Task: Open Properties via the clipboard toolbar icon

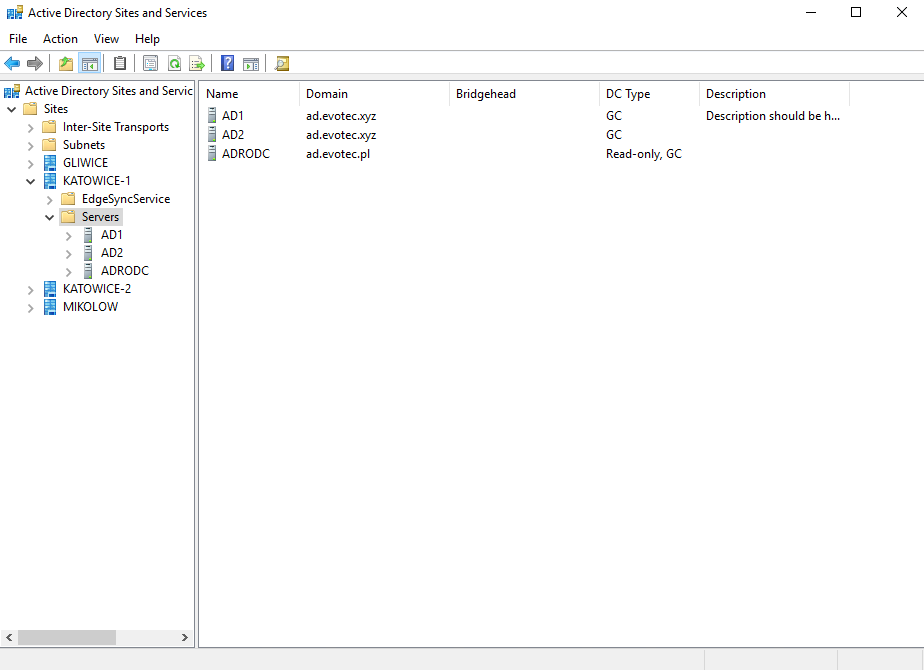Action: (120, 63)
